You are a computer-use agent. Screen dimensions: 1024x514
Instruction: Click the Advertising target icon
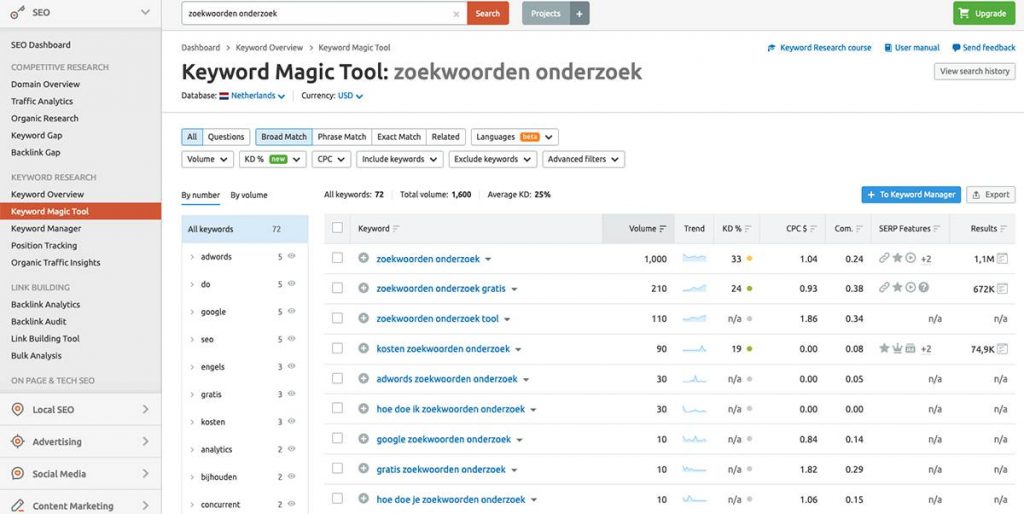pyautogui.click(x=18, y=442)
